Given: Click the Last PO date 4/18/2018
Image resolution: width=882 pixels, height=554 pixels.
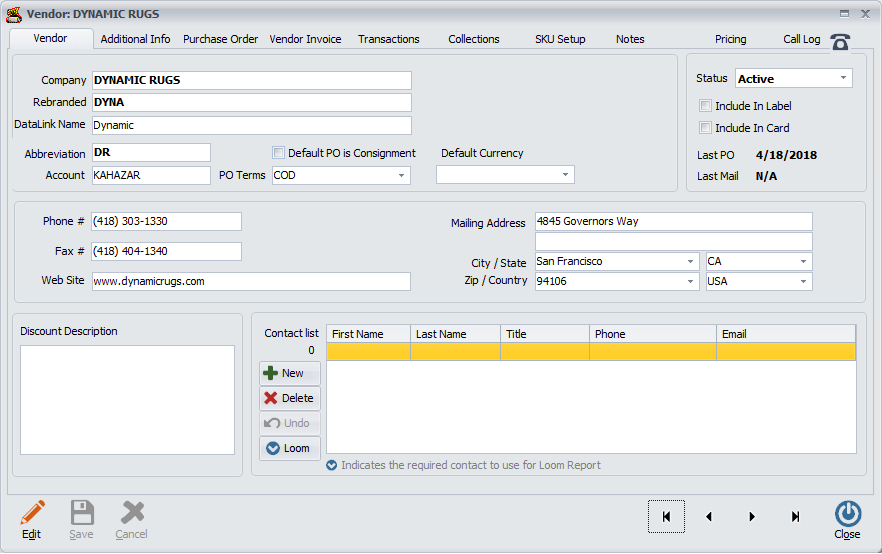Looking at the screenshot, I should click(x=786, y=155).
